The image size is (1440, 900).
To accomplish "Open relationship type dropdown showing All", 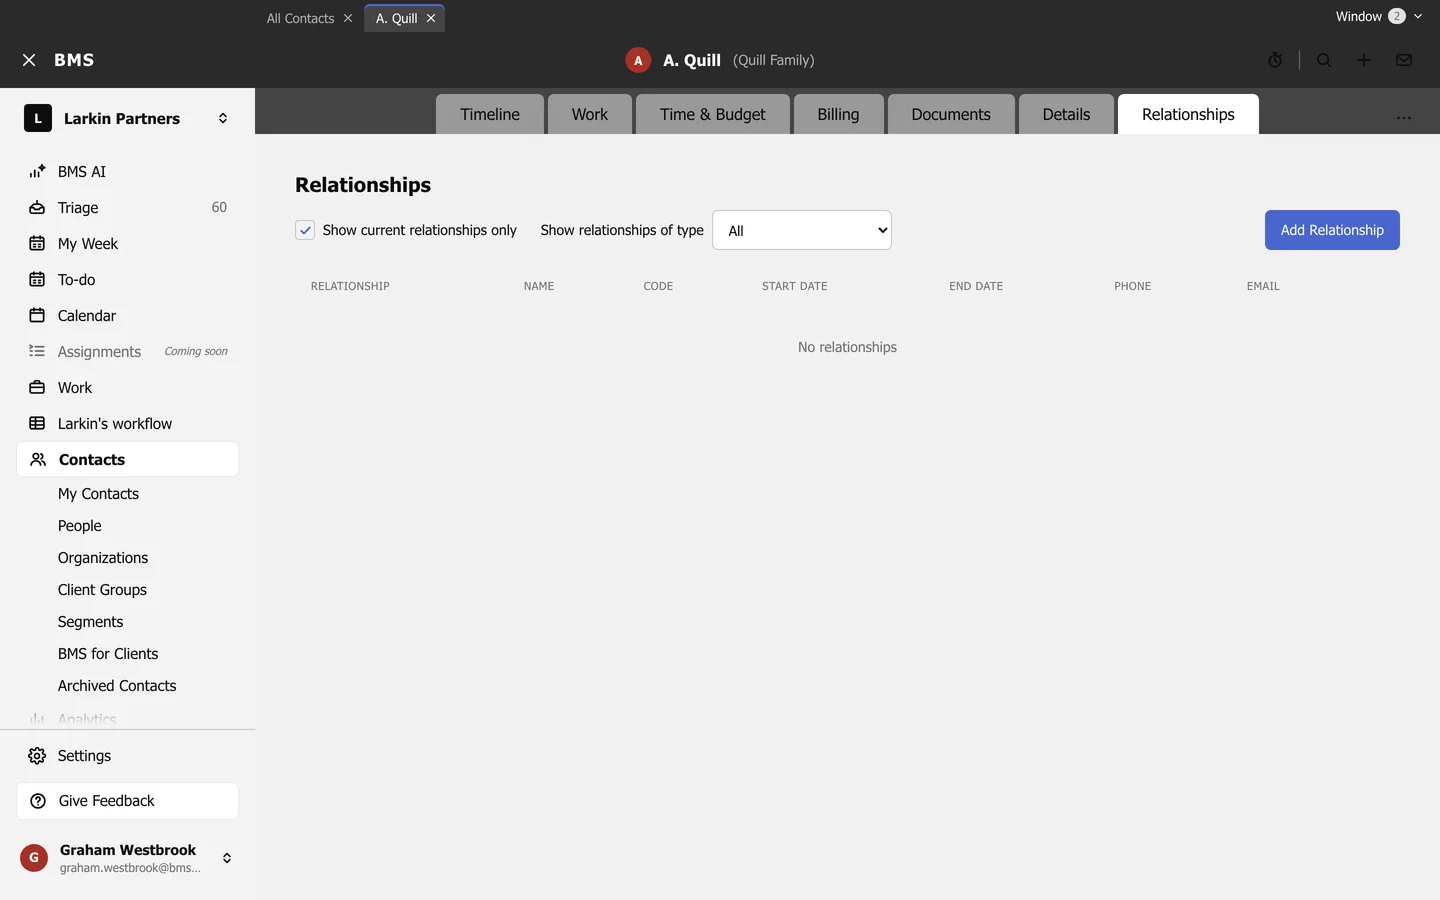I will pos(802,230).
